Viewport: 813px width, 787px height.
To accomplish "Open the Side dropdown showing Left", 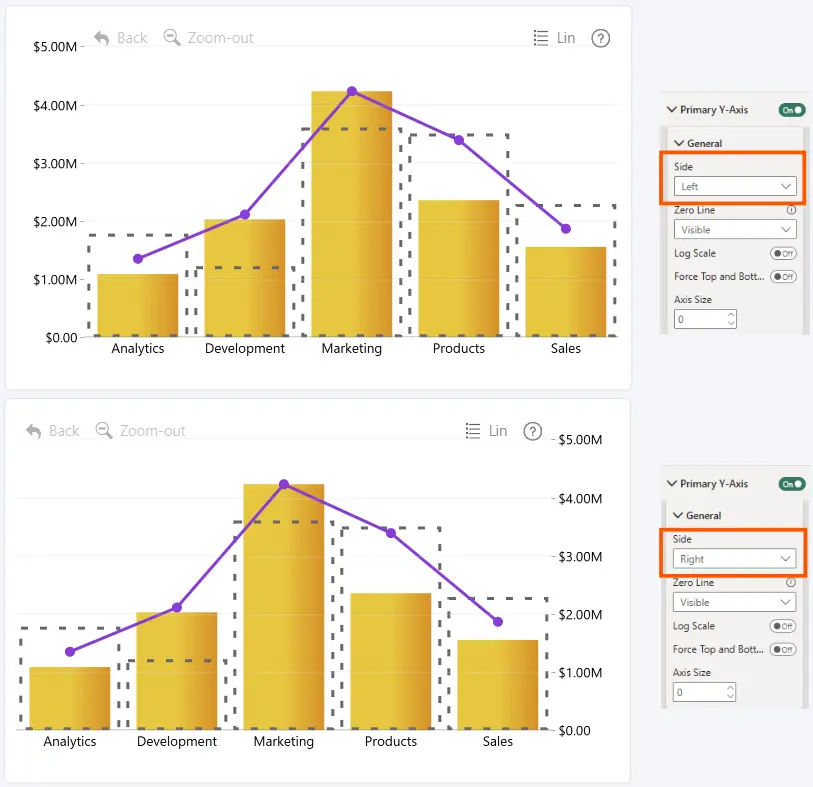I will [735, 187].
